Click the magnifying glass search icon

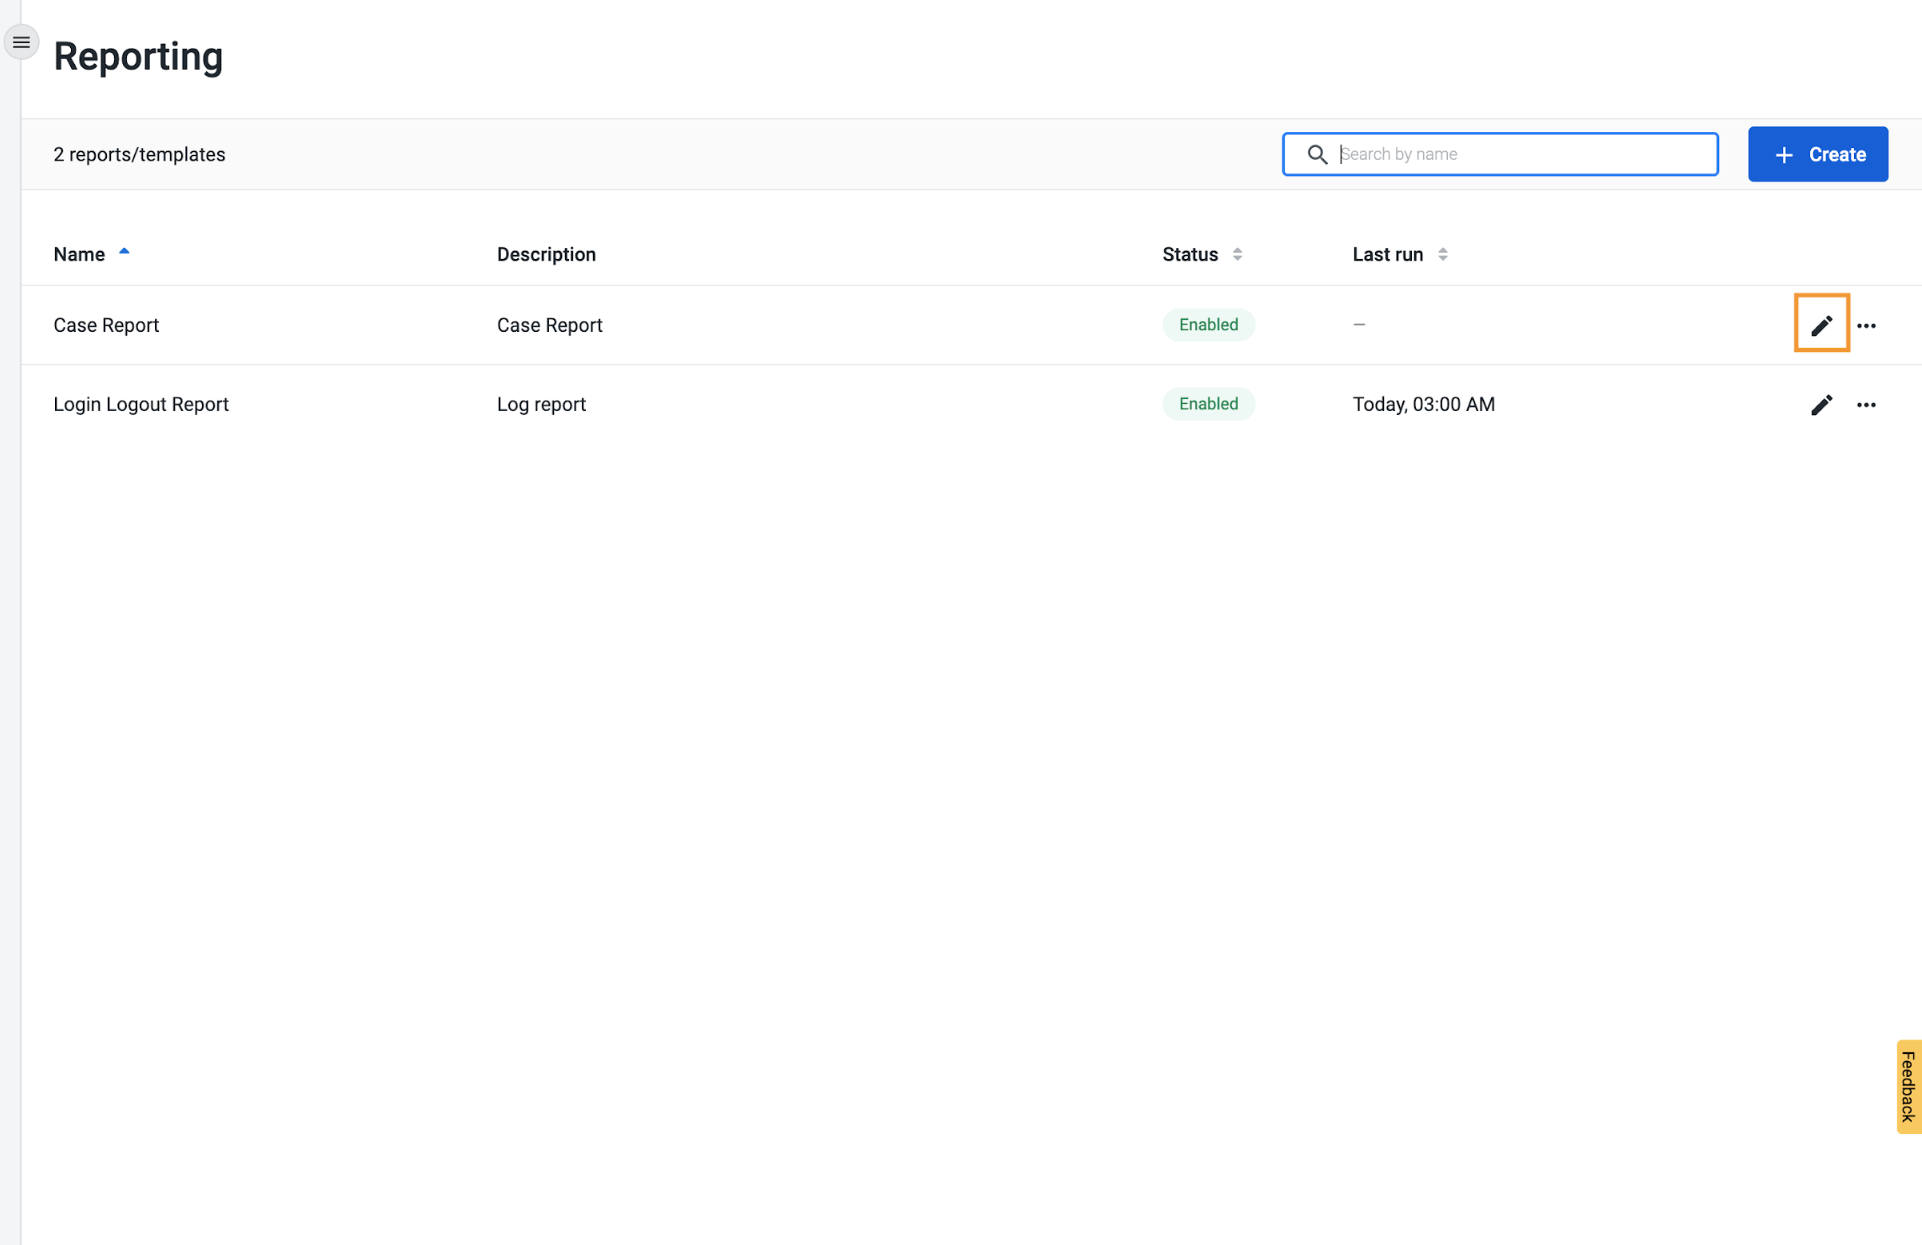pos(1316,154)
